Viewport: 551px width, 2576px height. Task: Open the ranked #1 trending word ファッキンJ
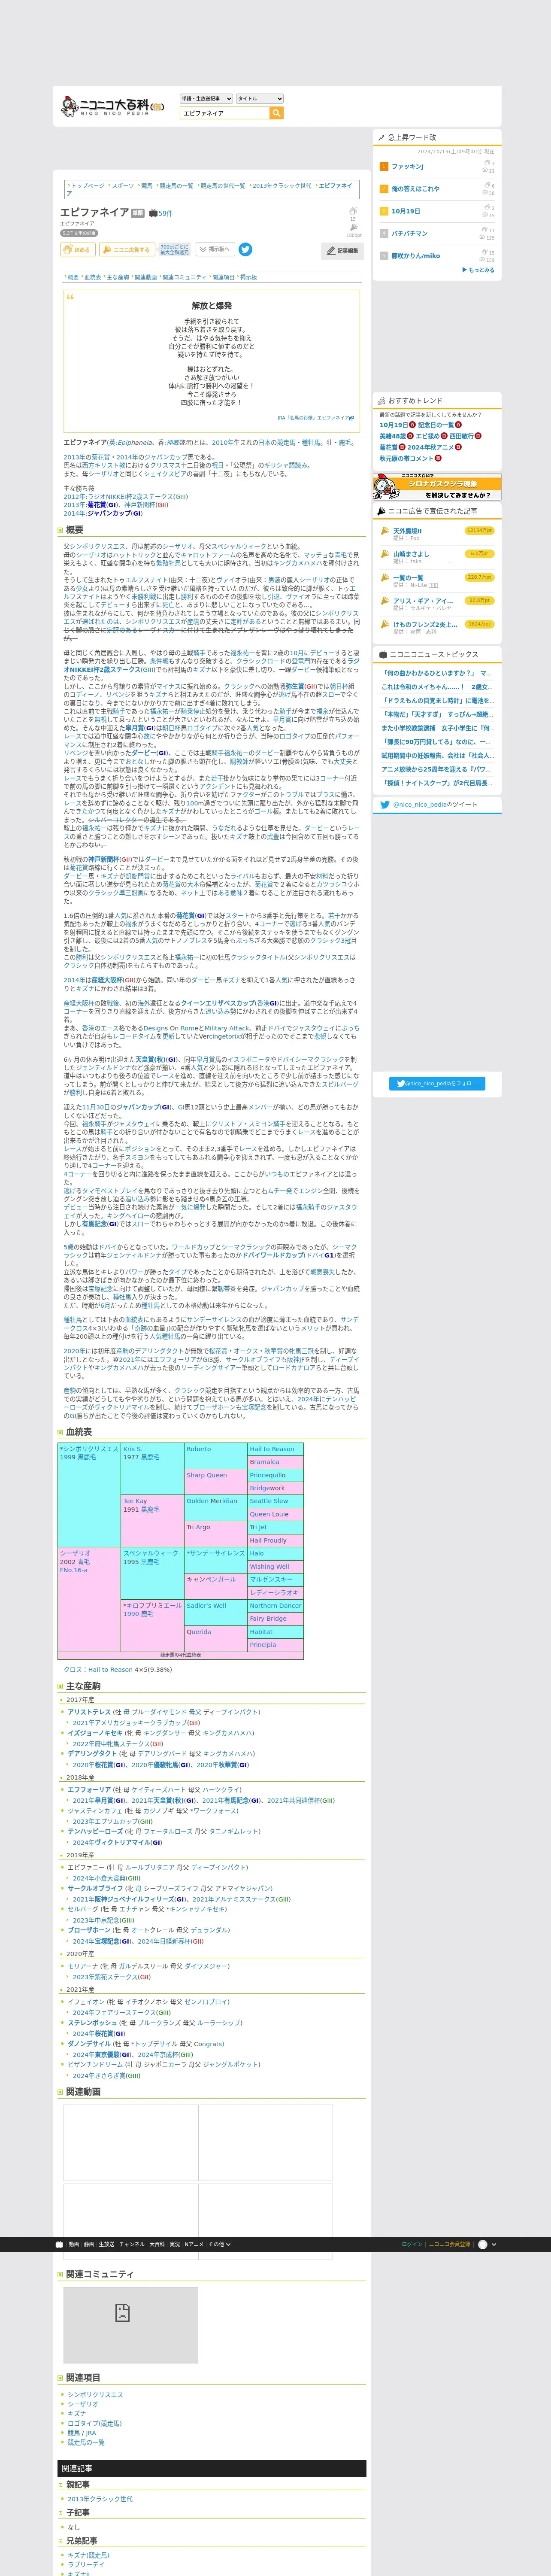tap(408, 167)
